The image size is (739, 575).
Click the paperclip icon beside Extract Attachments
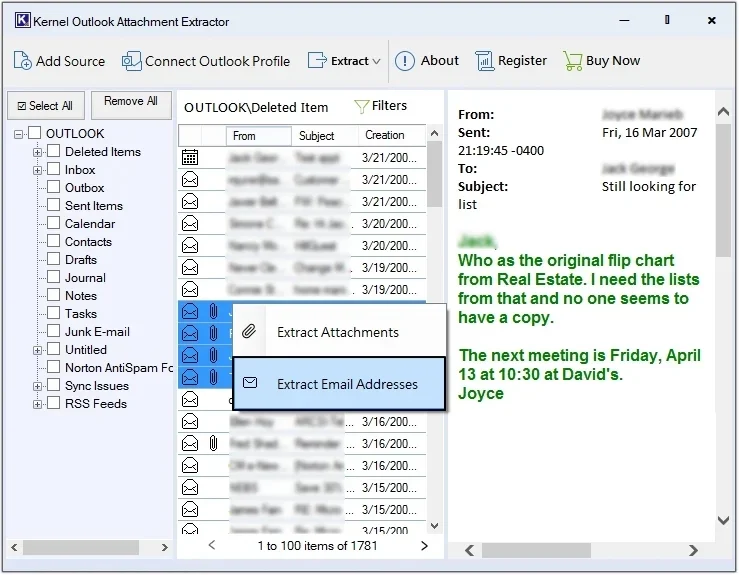(x=249, y=332)
